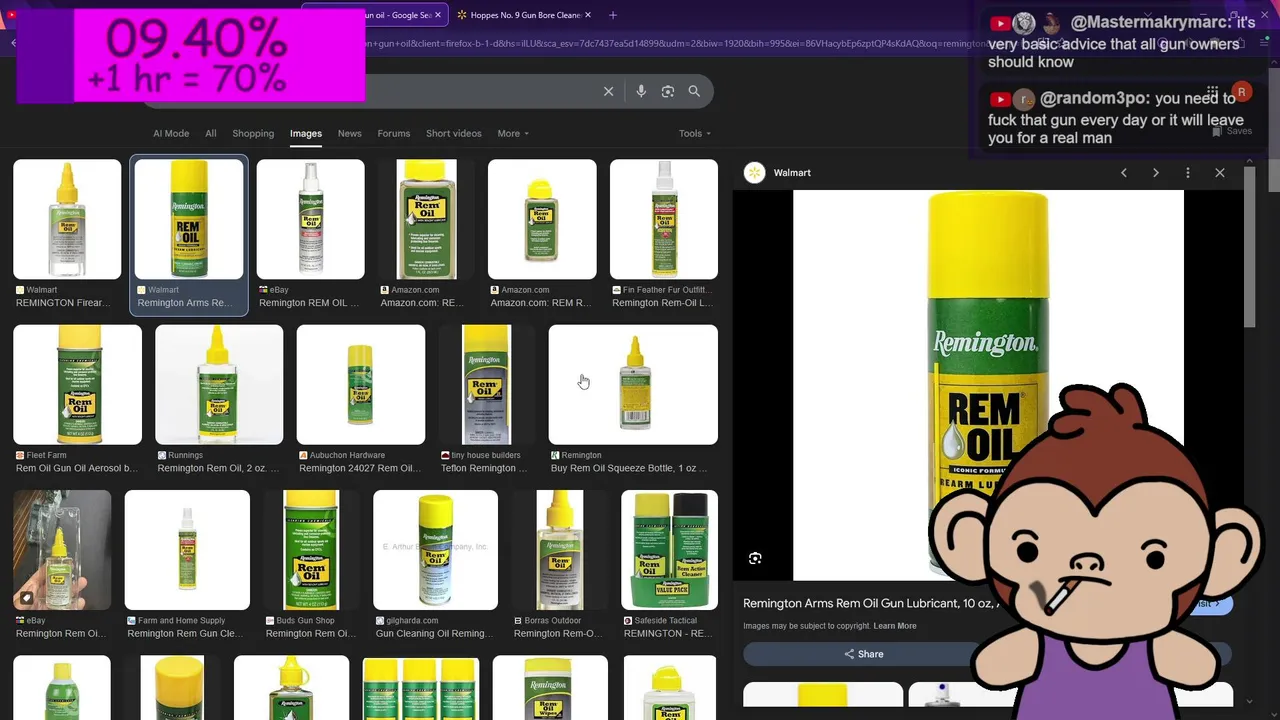Open the Learn More copyright link
Image resolution: width=1280 pixels, height=720 pixels.
[894, 626]
